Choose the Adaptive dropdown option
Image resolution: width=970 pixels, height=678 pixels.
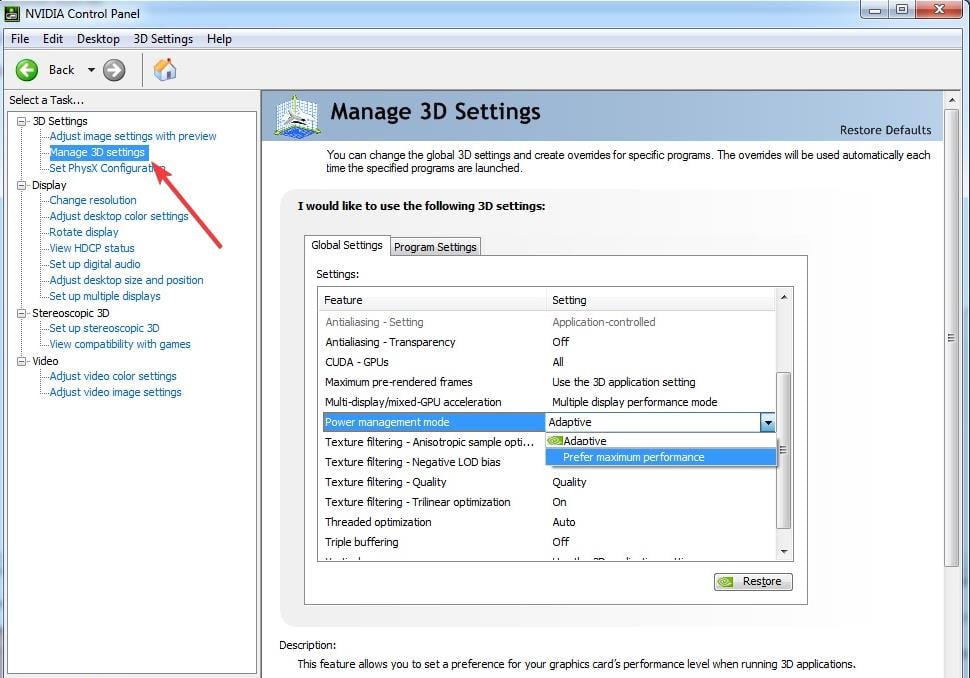[x=661, y=441]
